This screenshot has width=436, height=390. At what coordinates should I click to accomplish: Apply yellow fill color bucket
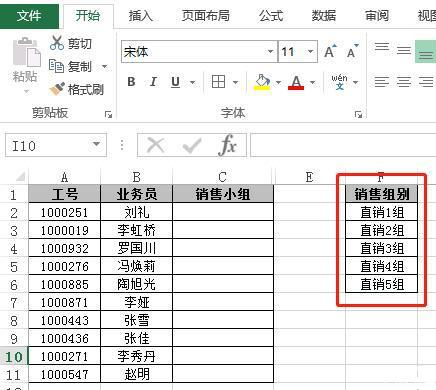tap(262, 82)
